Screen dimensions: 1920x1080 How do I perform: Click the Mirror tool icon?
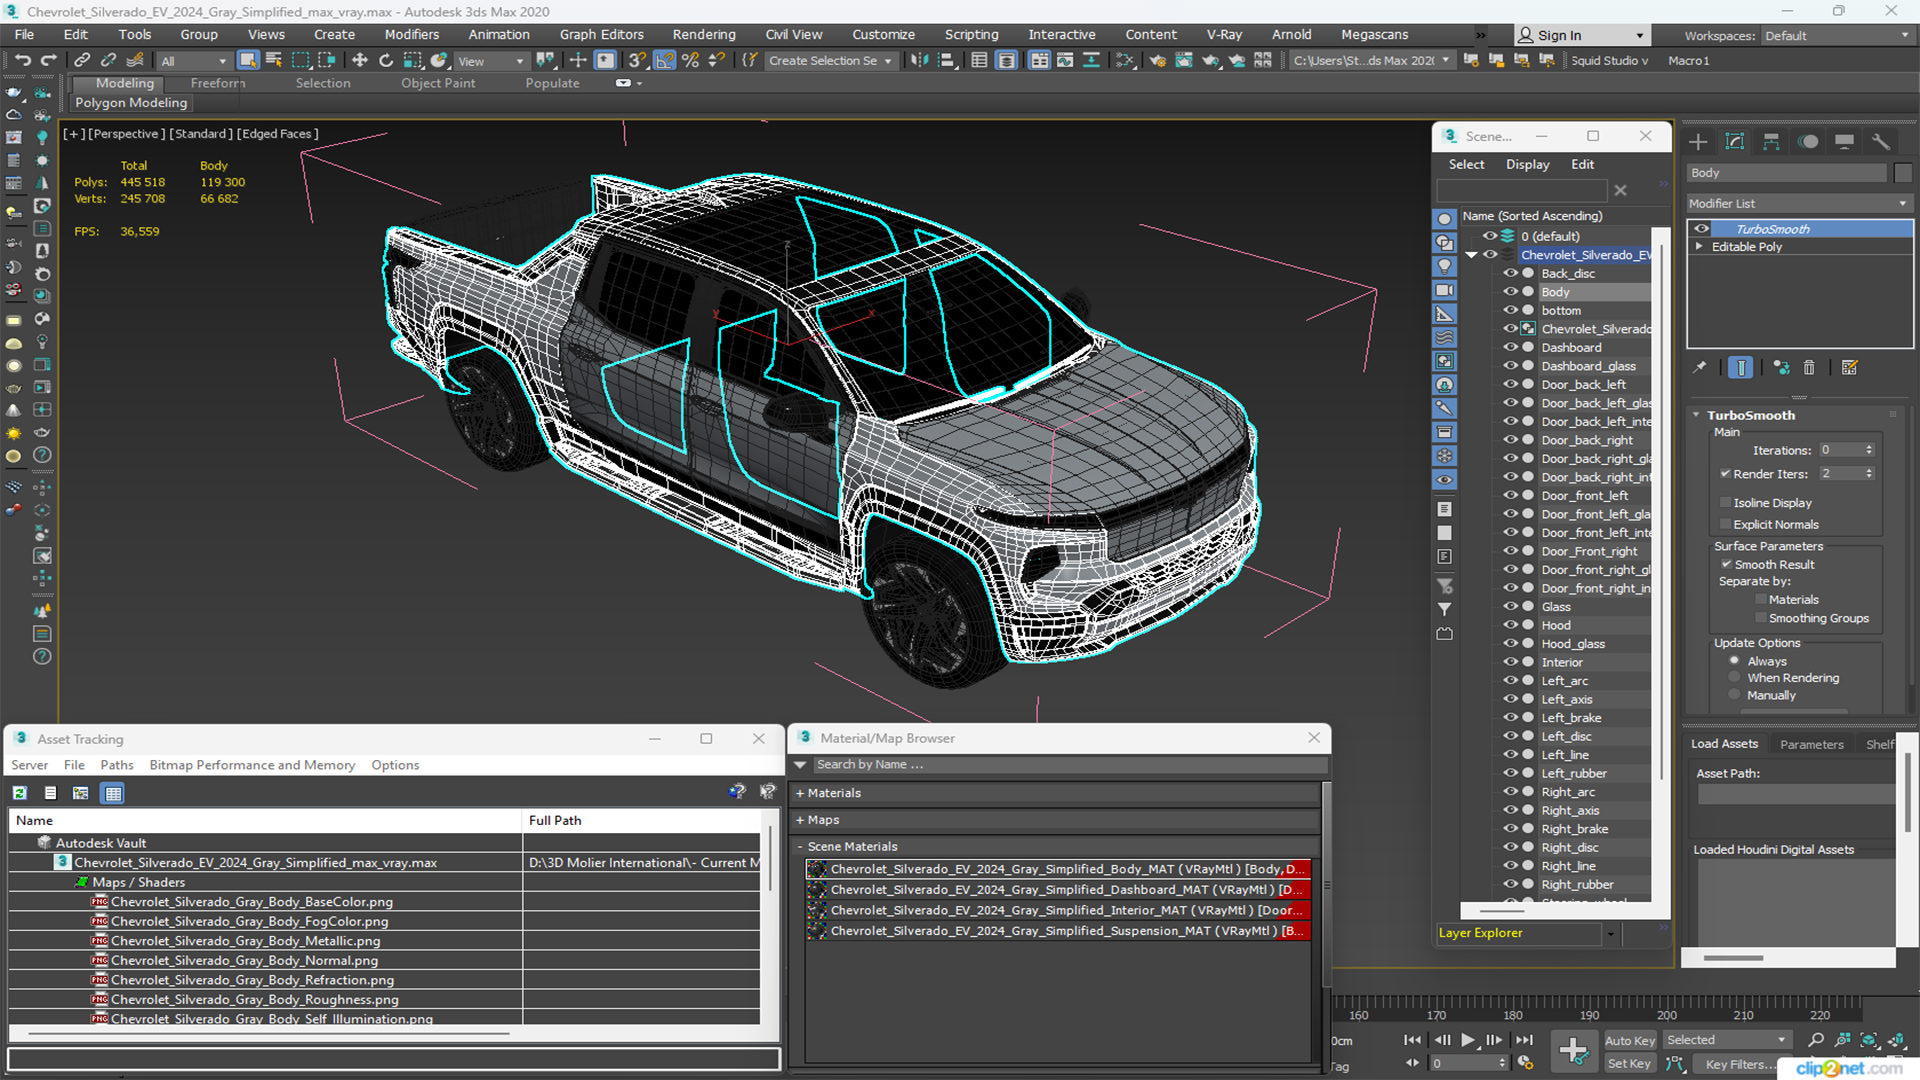coord(920,61)
